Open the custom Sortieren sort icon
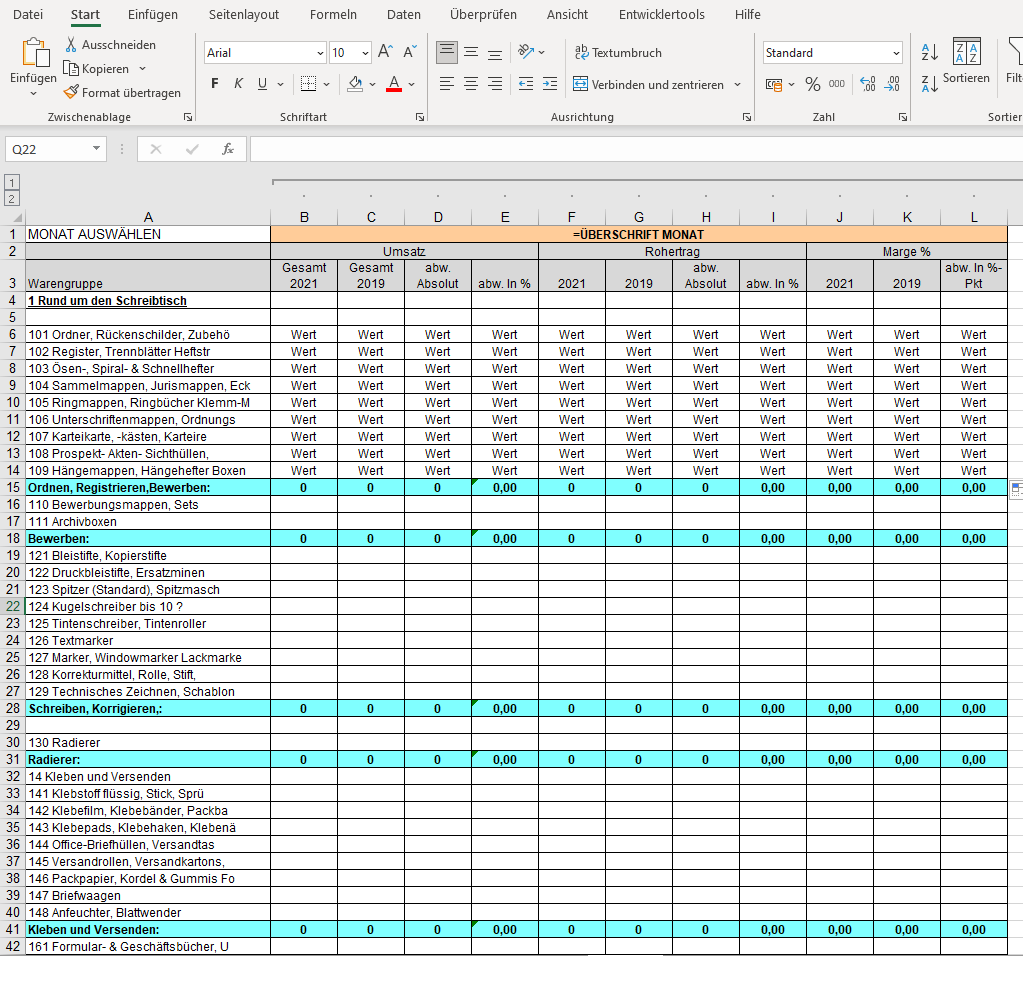The image size is (1023, 991). click(x=966, y=51)
